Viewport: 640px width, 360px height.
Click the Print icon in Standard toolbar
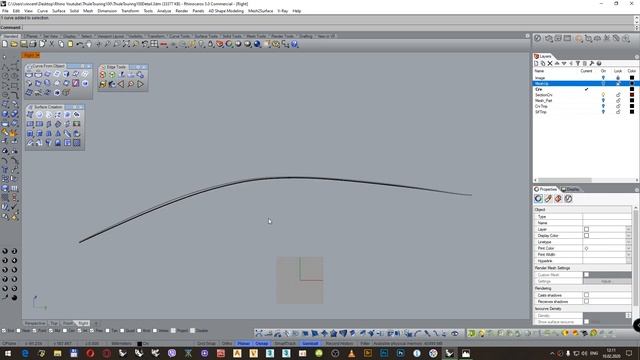[x=33, y=44]
